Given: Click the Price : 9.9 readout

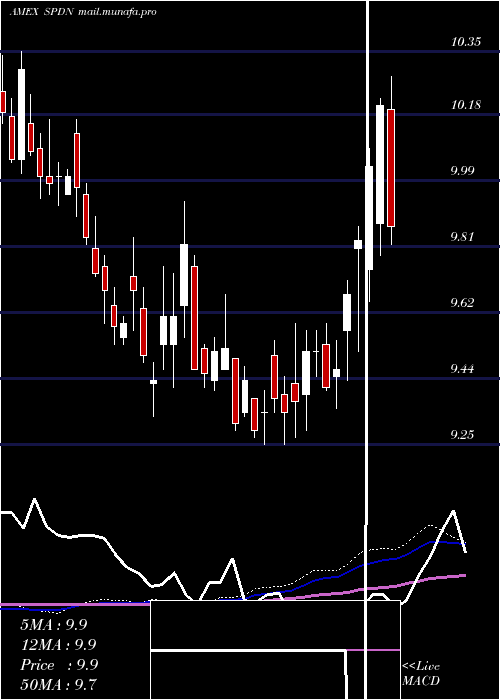Looking at the screenshot, I should [58, 665].
